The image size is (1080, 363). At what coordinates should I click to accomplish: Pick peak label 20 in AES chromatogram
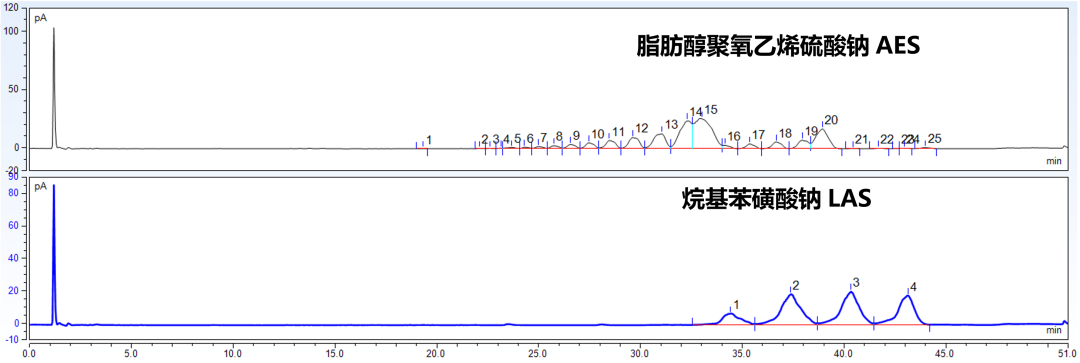coord(831,120)
